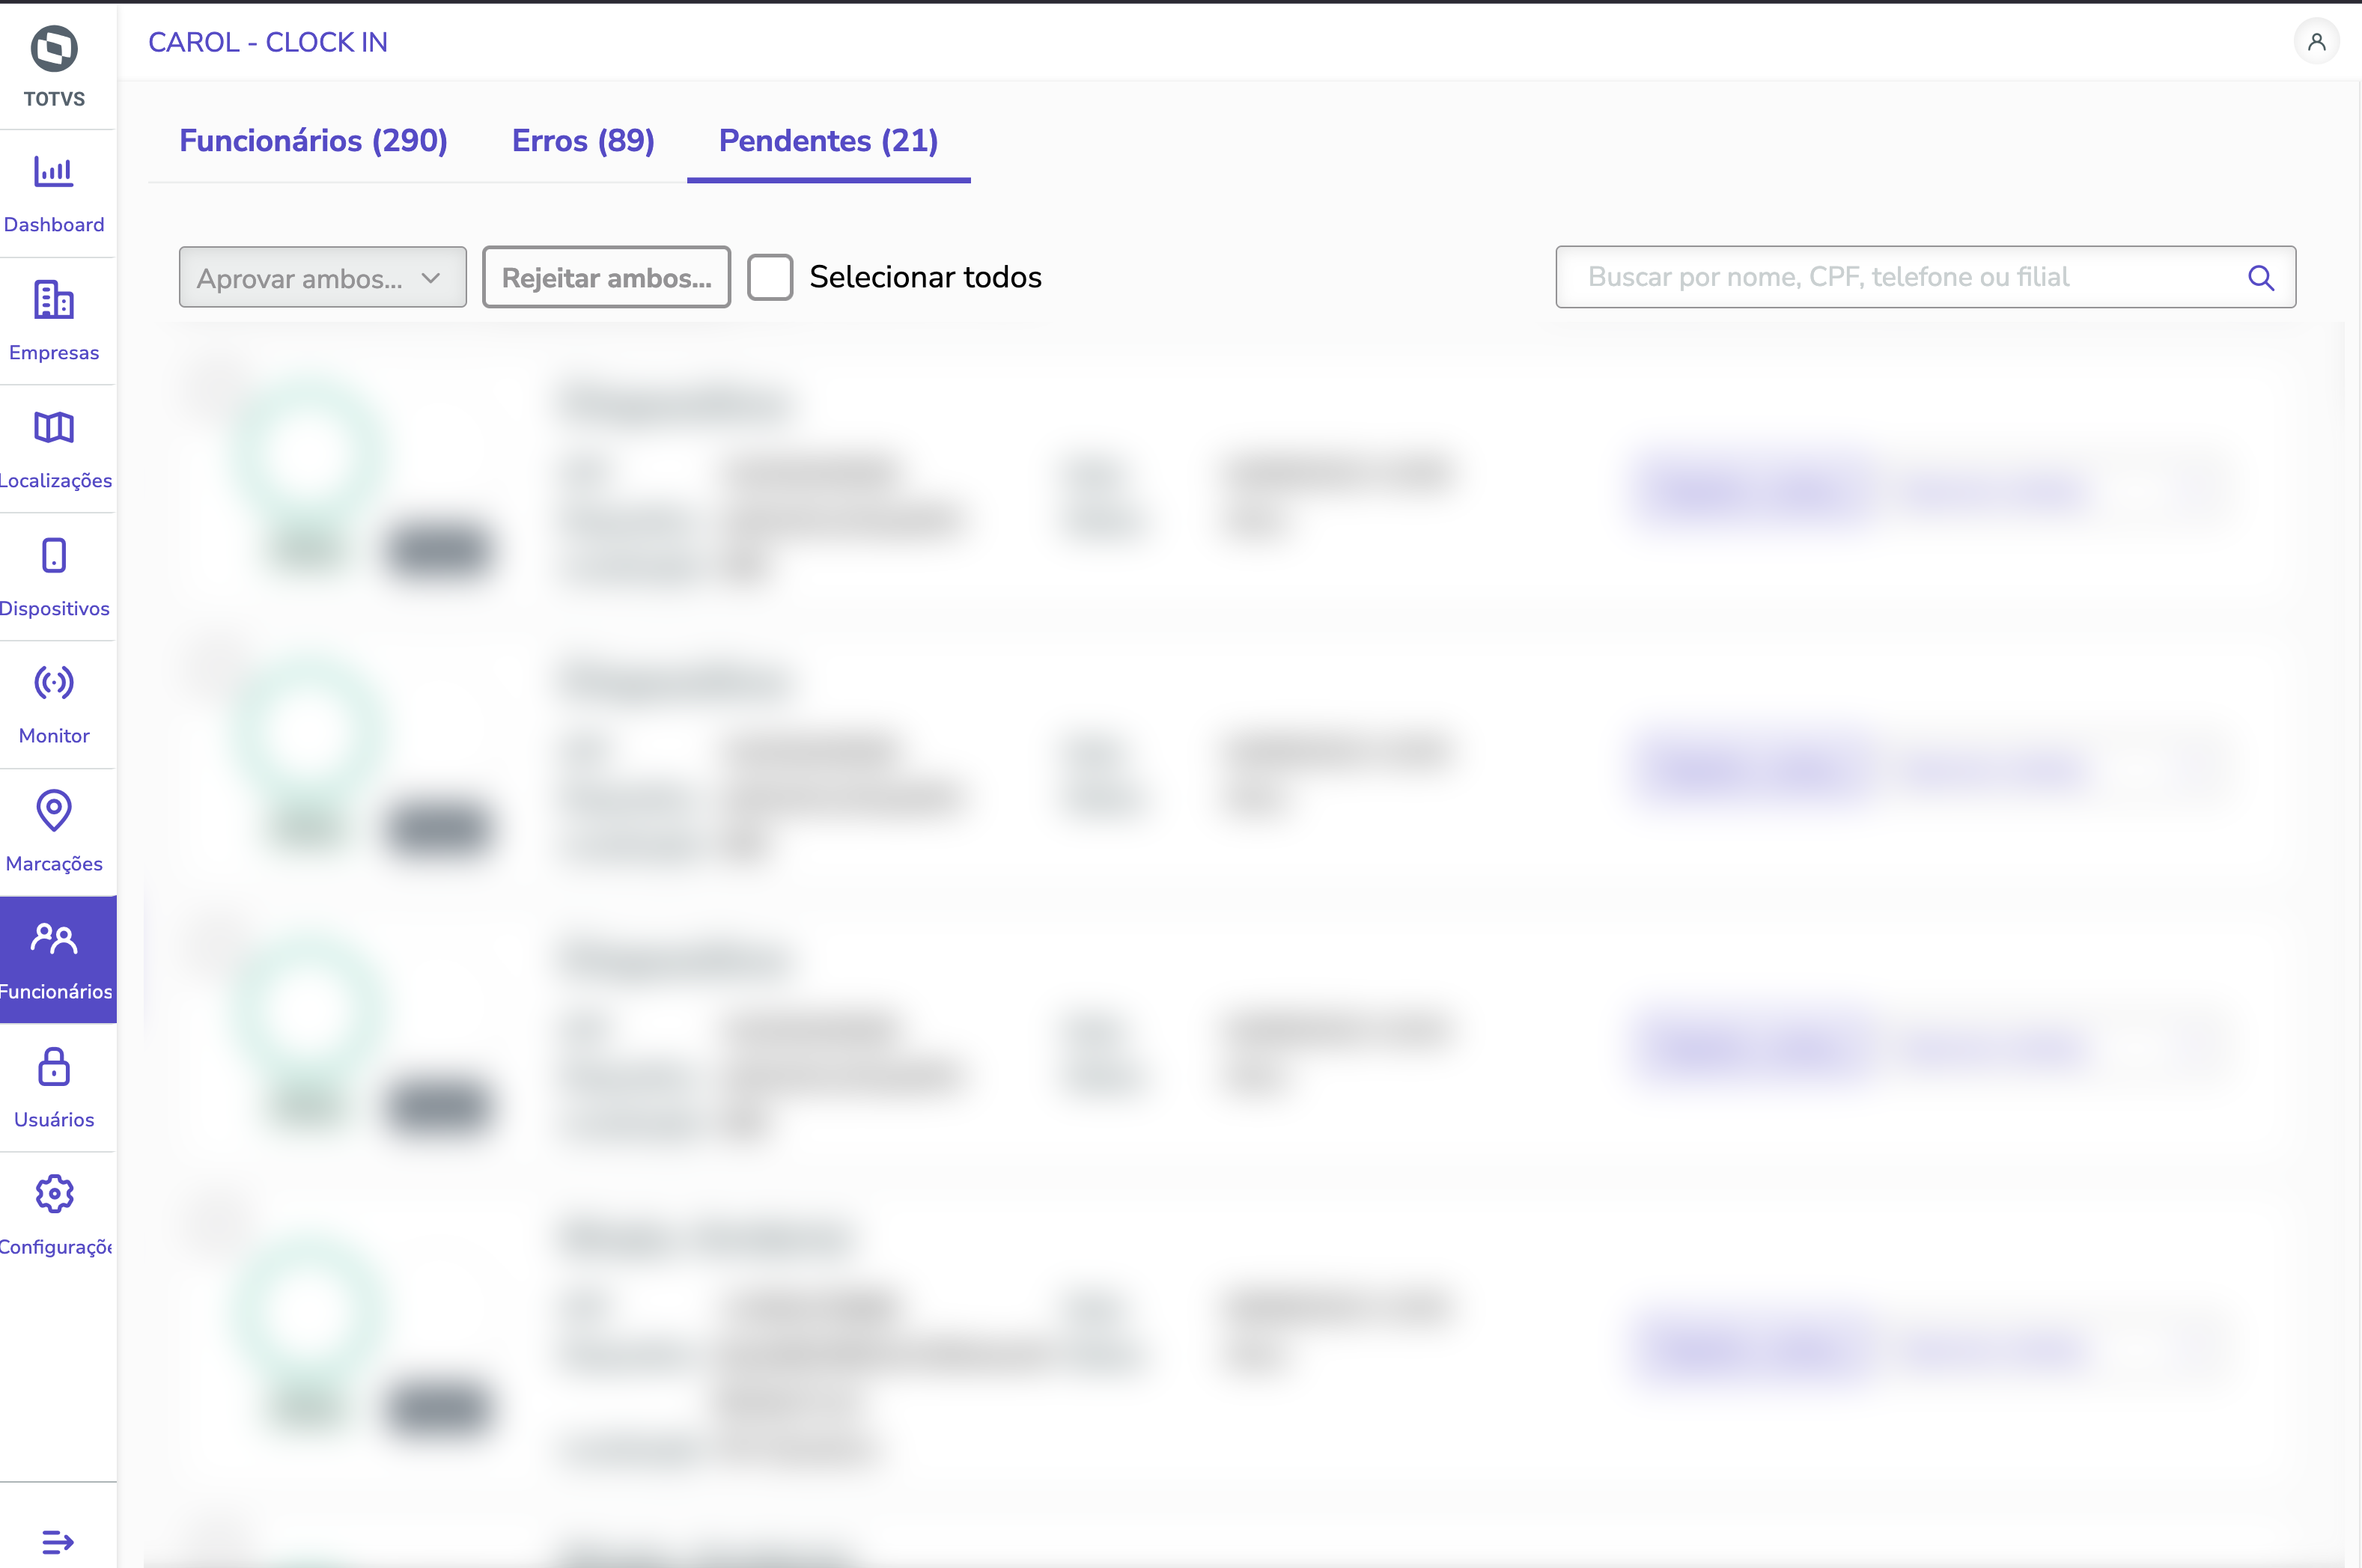Click the CAROL - CLOCK IN title

tap(268, 42)
